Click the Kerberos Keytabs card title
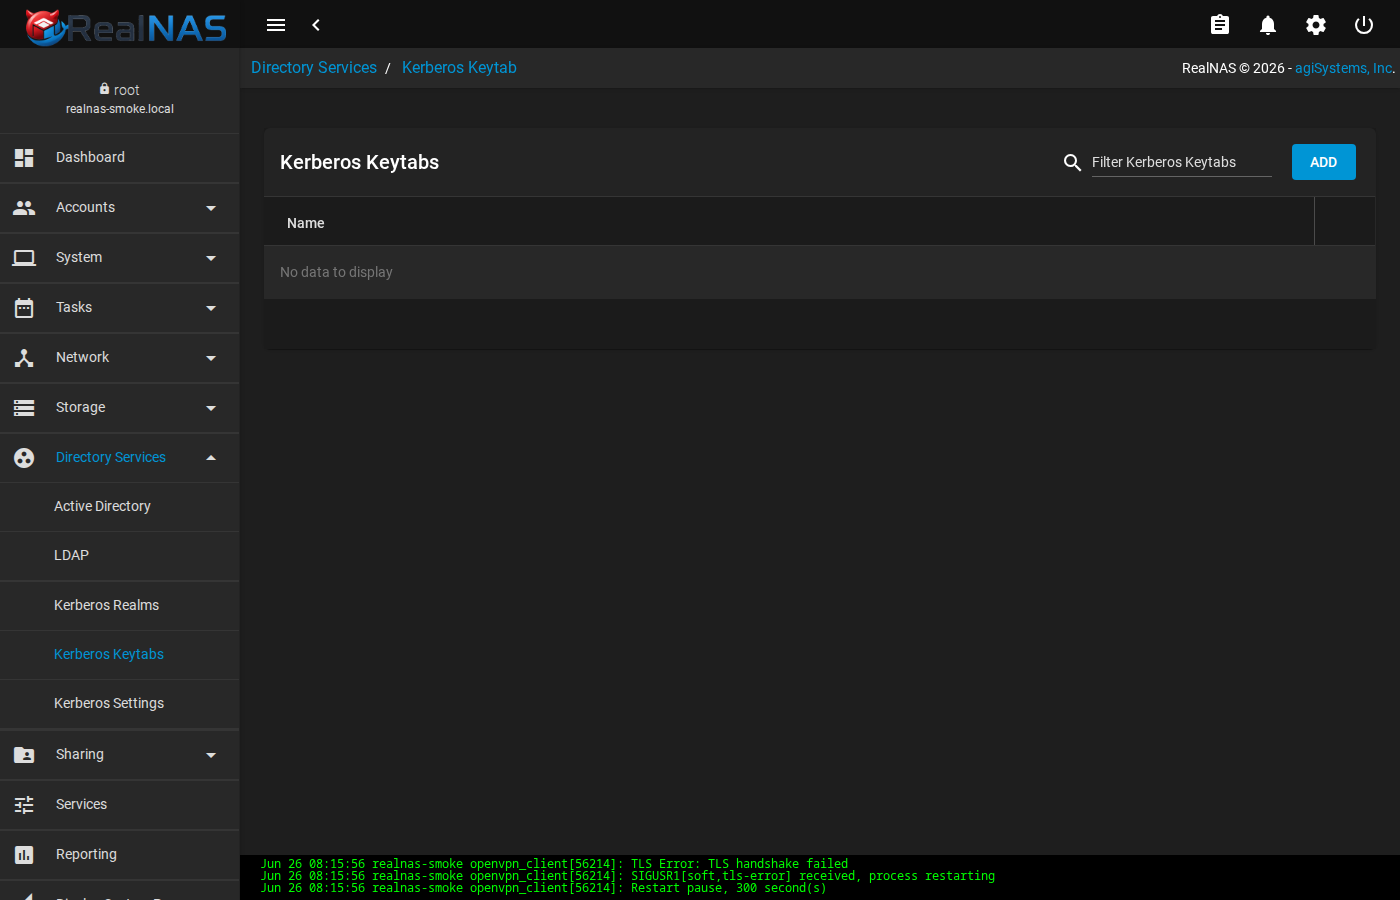Image resolution: width=1400 pixels, height=900 pixels. (x=360, y=162)
